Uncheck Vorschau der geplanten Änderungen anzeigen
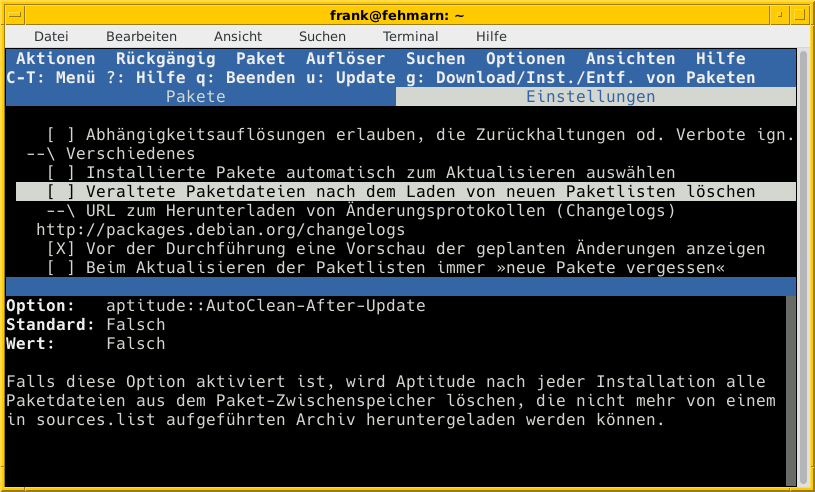 pyautogui.click(x=61, y=249)
